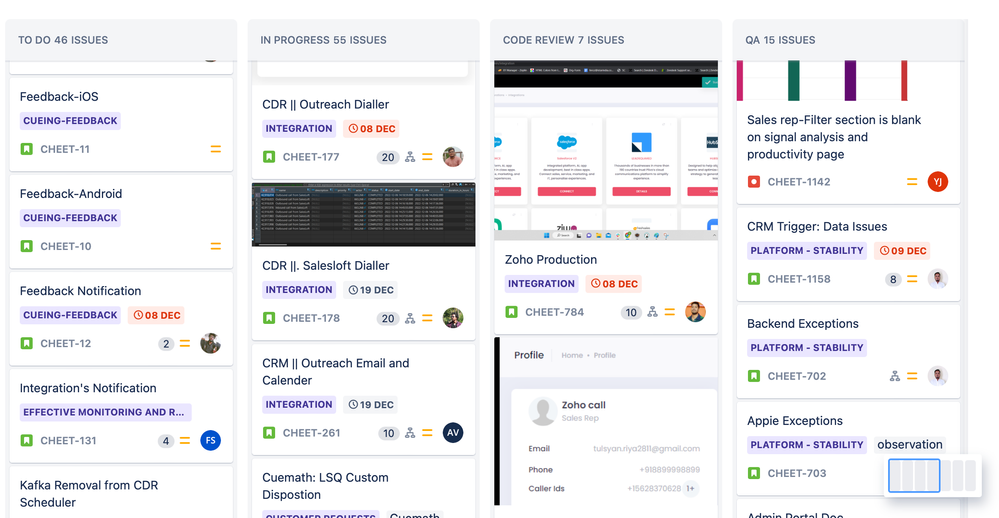The image size is (999, 518).
Task: Open the Feedback-Android card title
Action: (71, 194)
